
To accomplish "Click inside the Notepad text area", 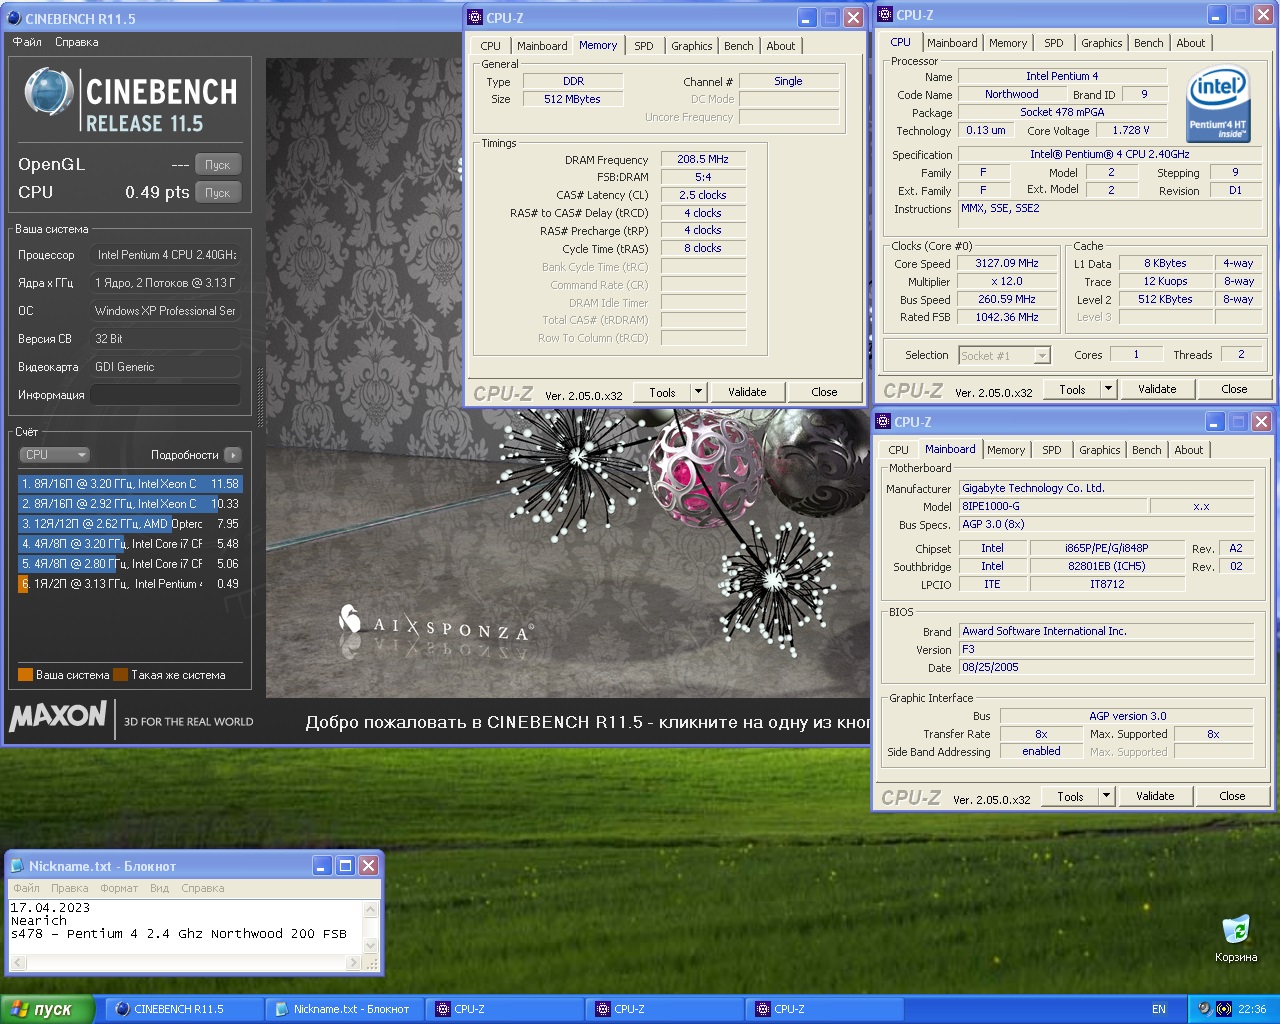I will [x=185, y=927].
